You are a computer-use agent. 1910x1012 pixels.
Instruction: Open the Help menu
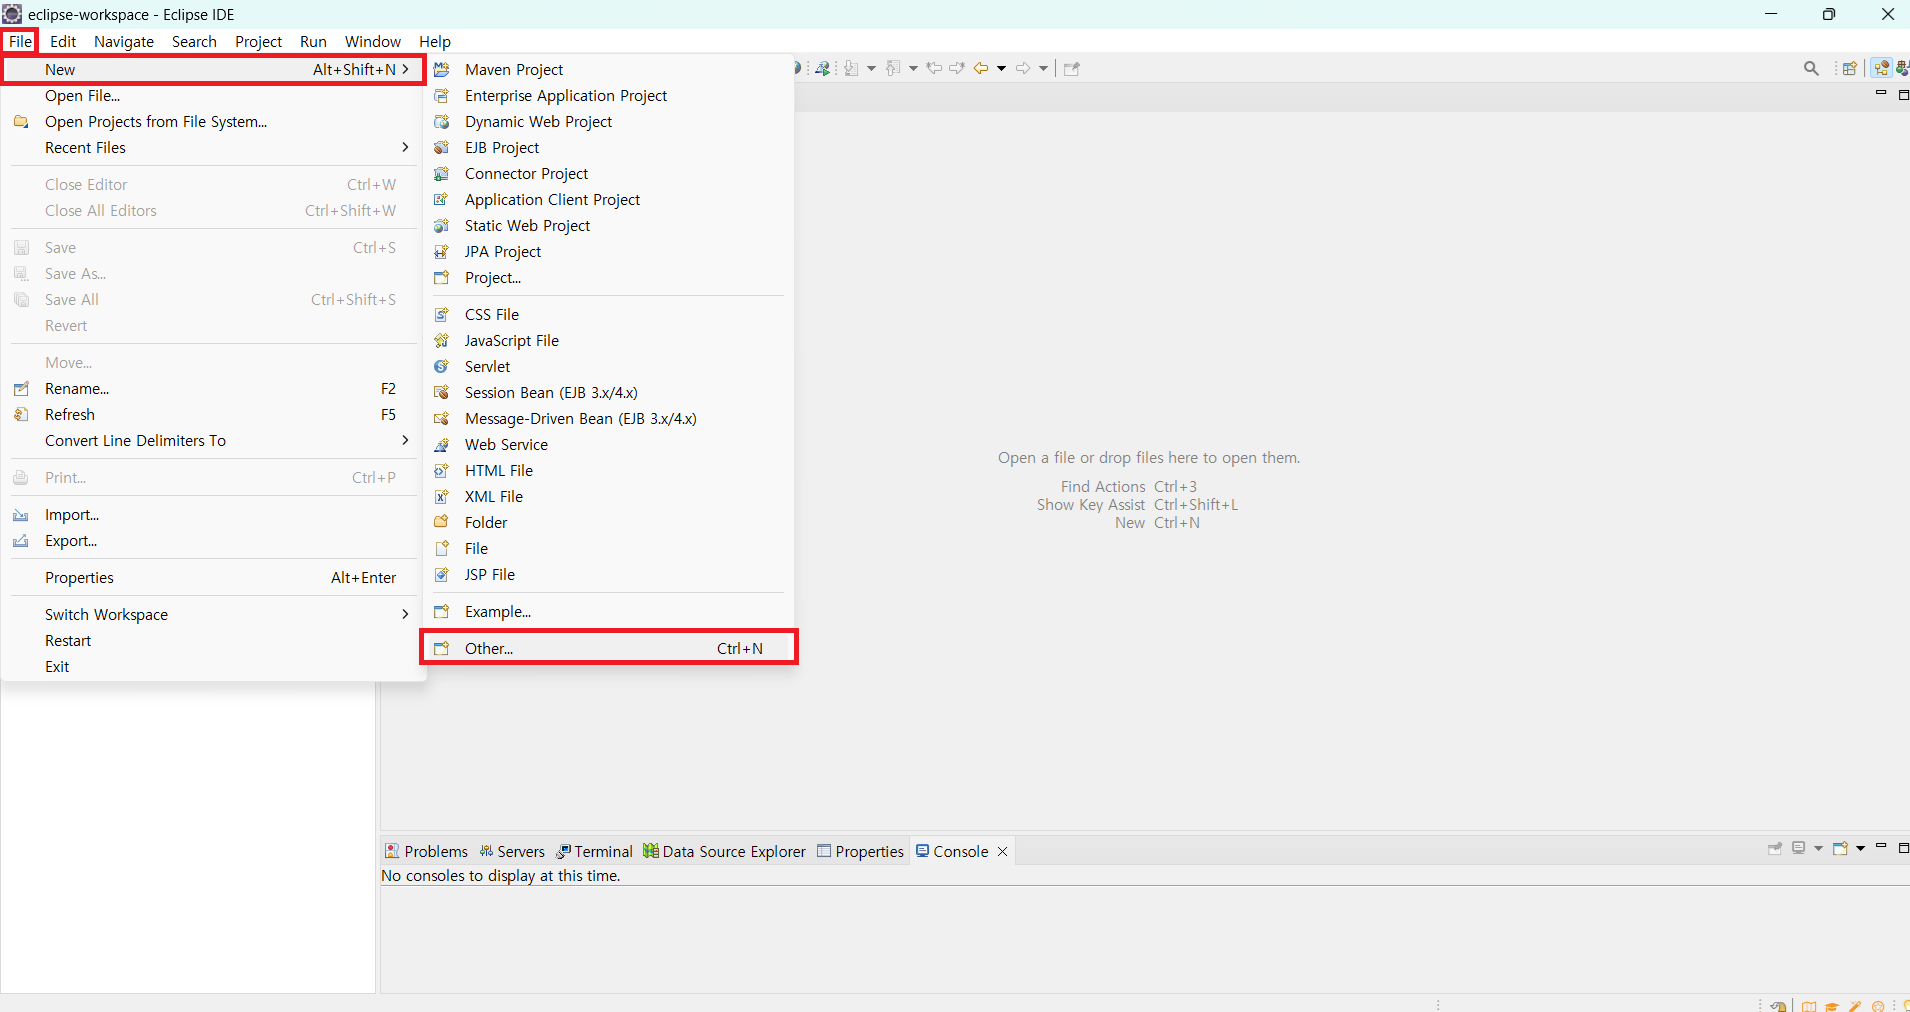435,41
